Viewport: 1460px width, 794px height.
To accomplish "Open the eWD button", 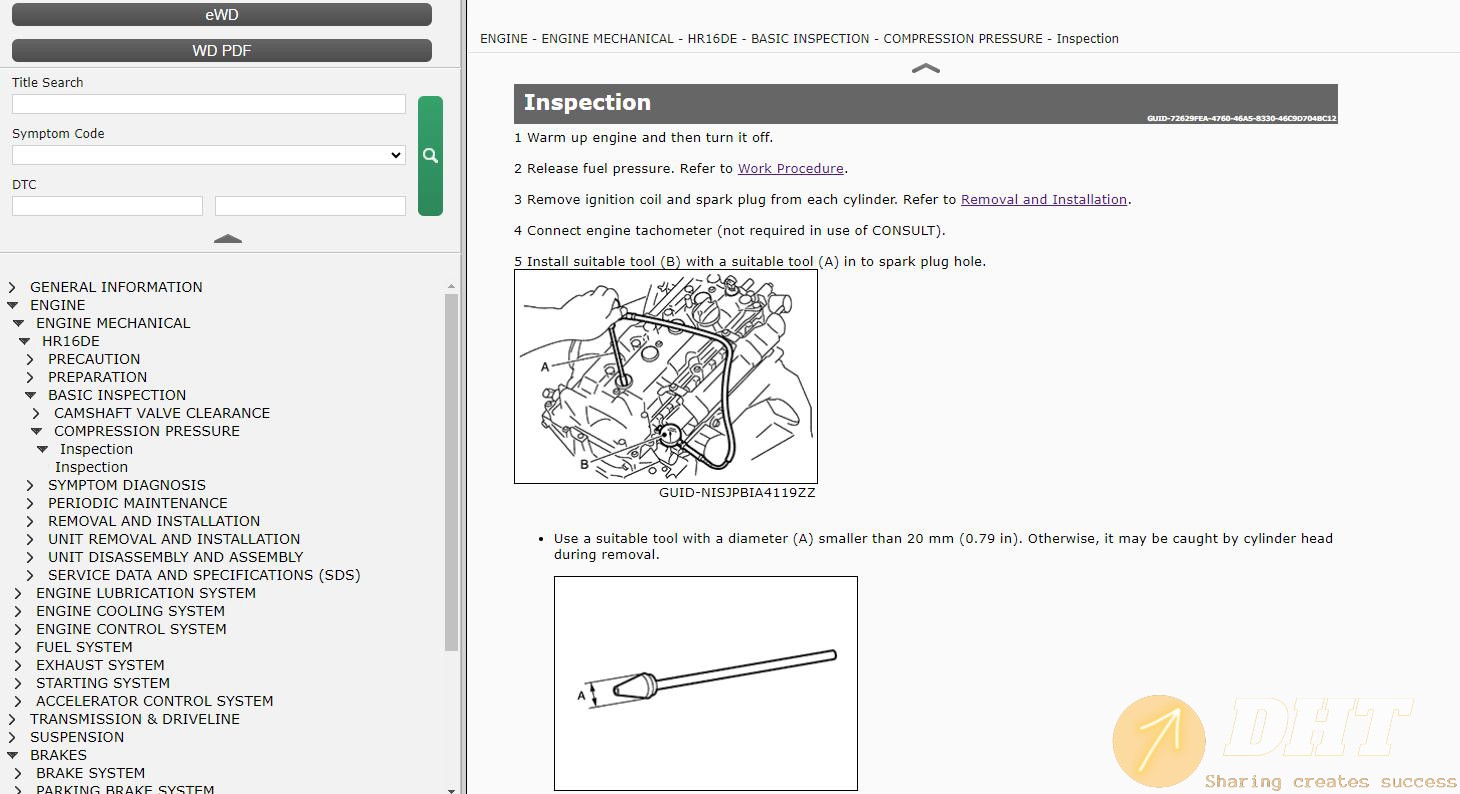I will point(222,15).
